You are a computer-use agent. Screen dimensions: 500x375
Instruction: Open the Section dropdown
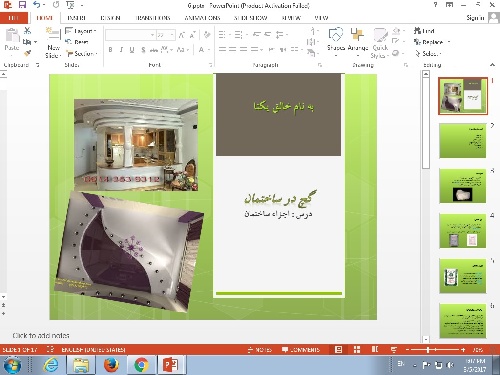(x=82, y=53)
